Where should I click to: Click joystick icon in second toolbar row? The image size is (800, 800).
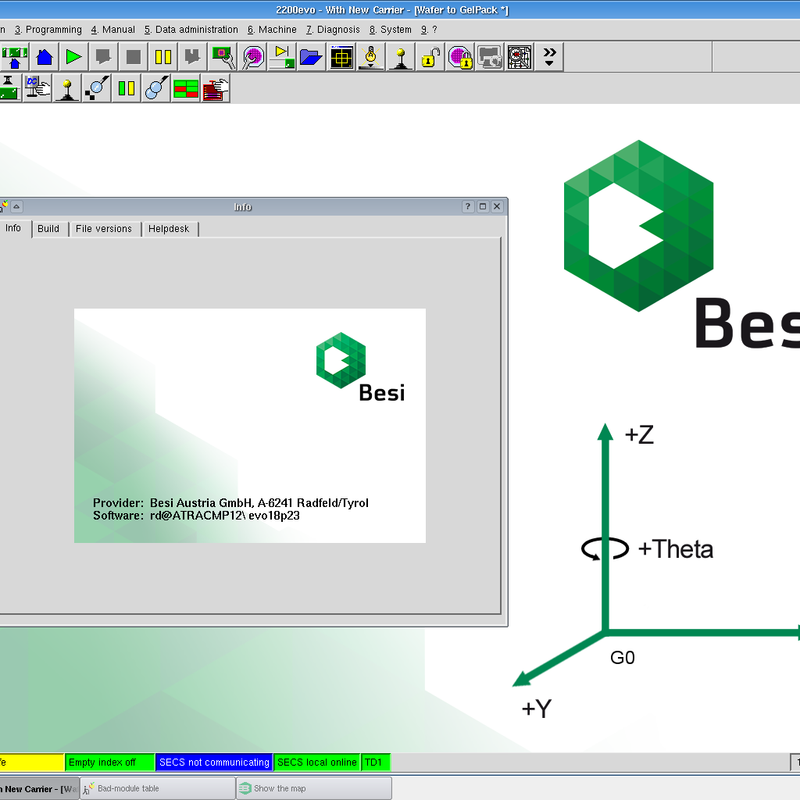click(x=67, y=88)
